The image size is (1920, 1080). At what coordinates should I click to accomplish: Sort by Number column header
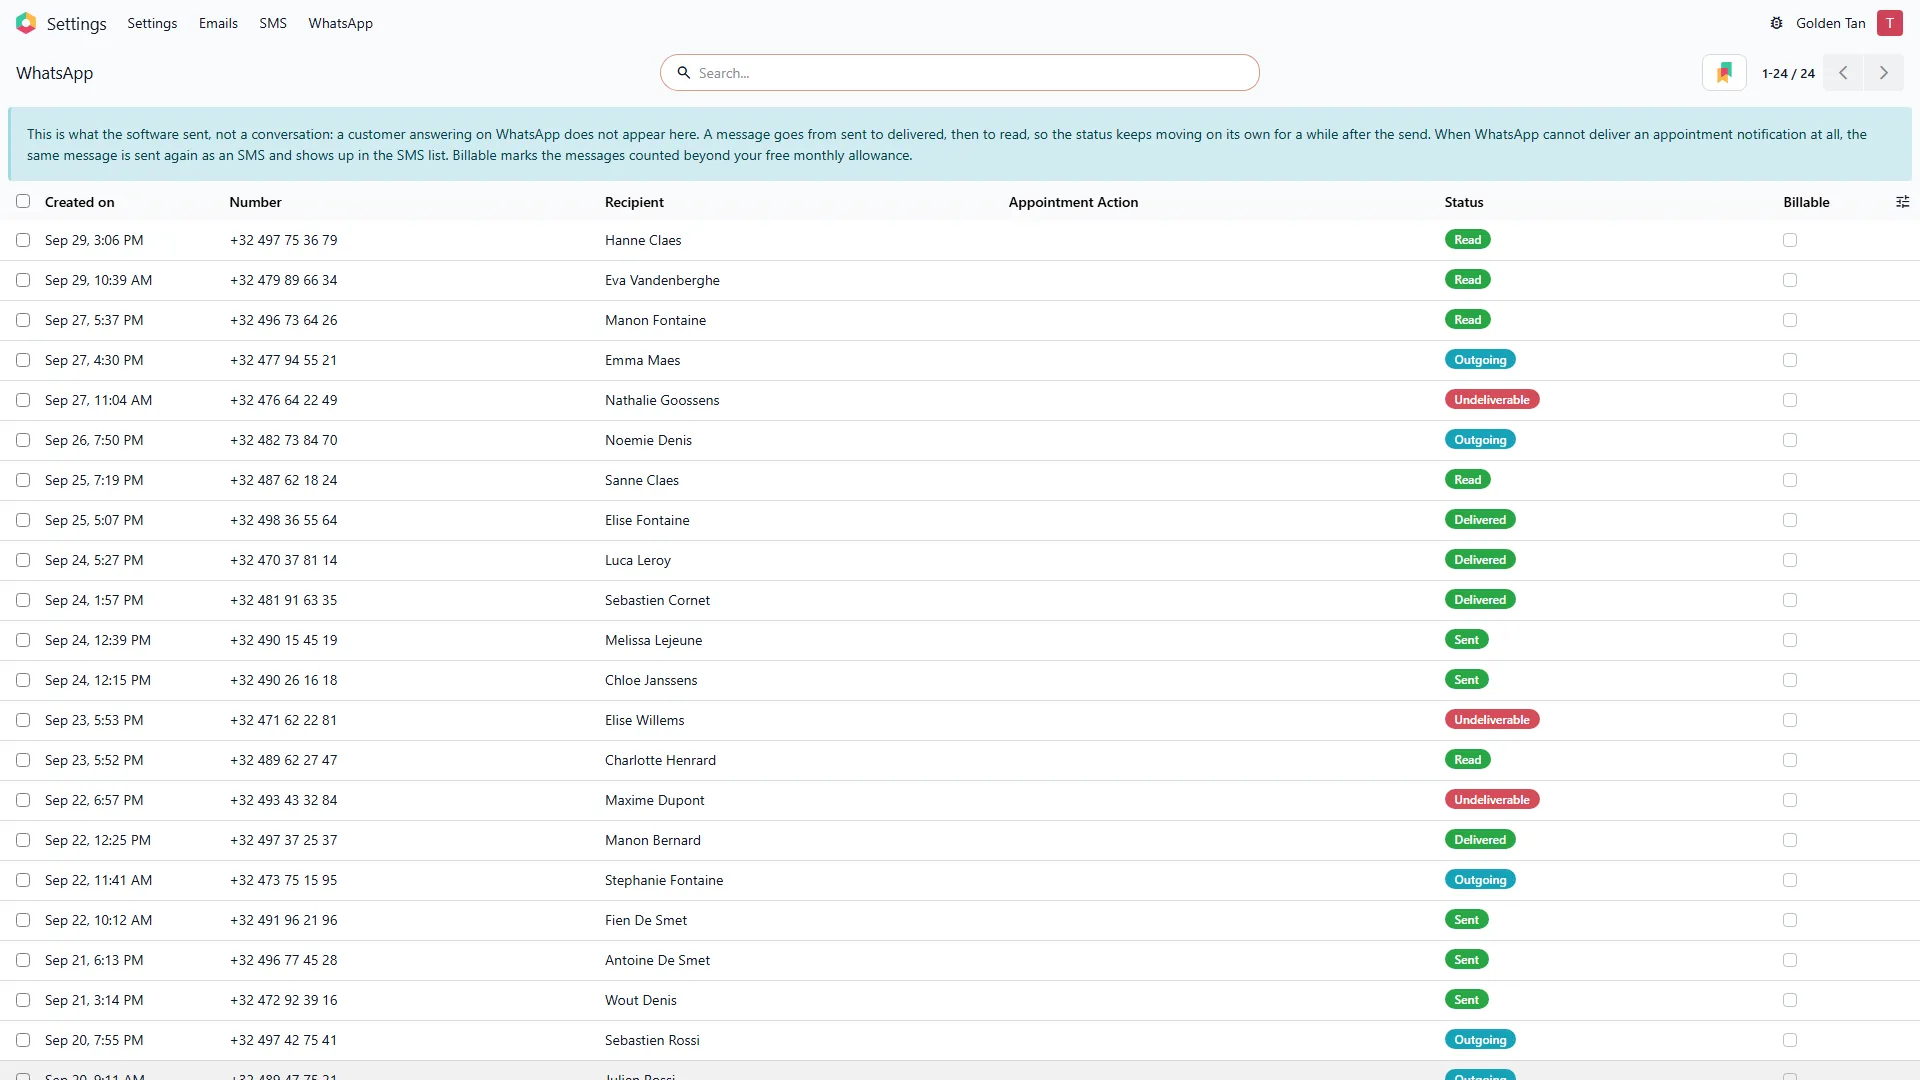pyautogui.click(x=255, y=202)
